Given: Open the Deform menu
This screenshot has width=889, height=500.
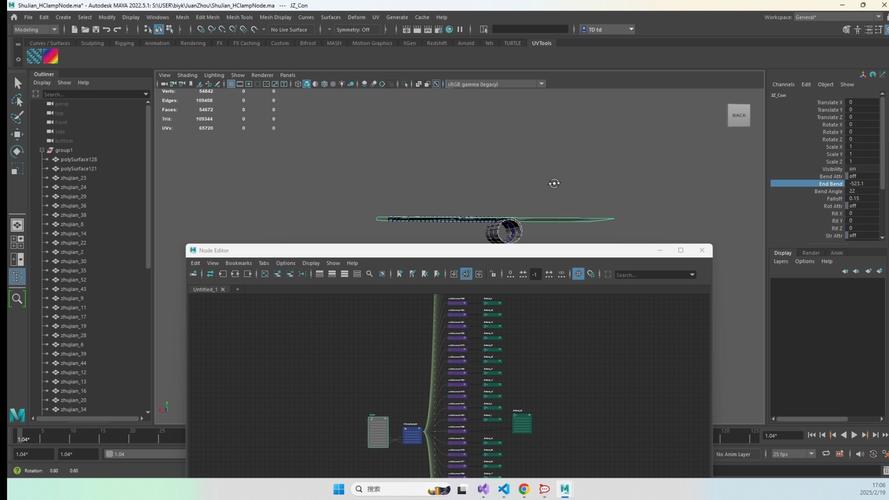Looking at the screenshot, I should pyautogui.click(x=356, y=17).
